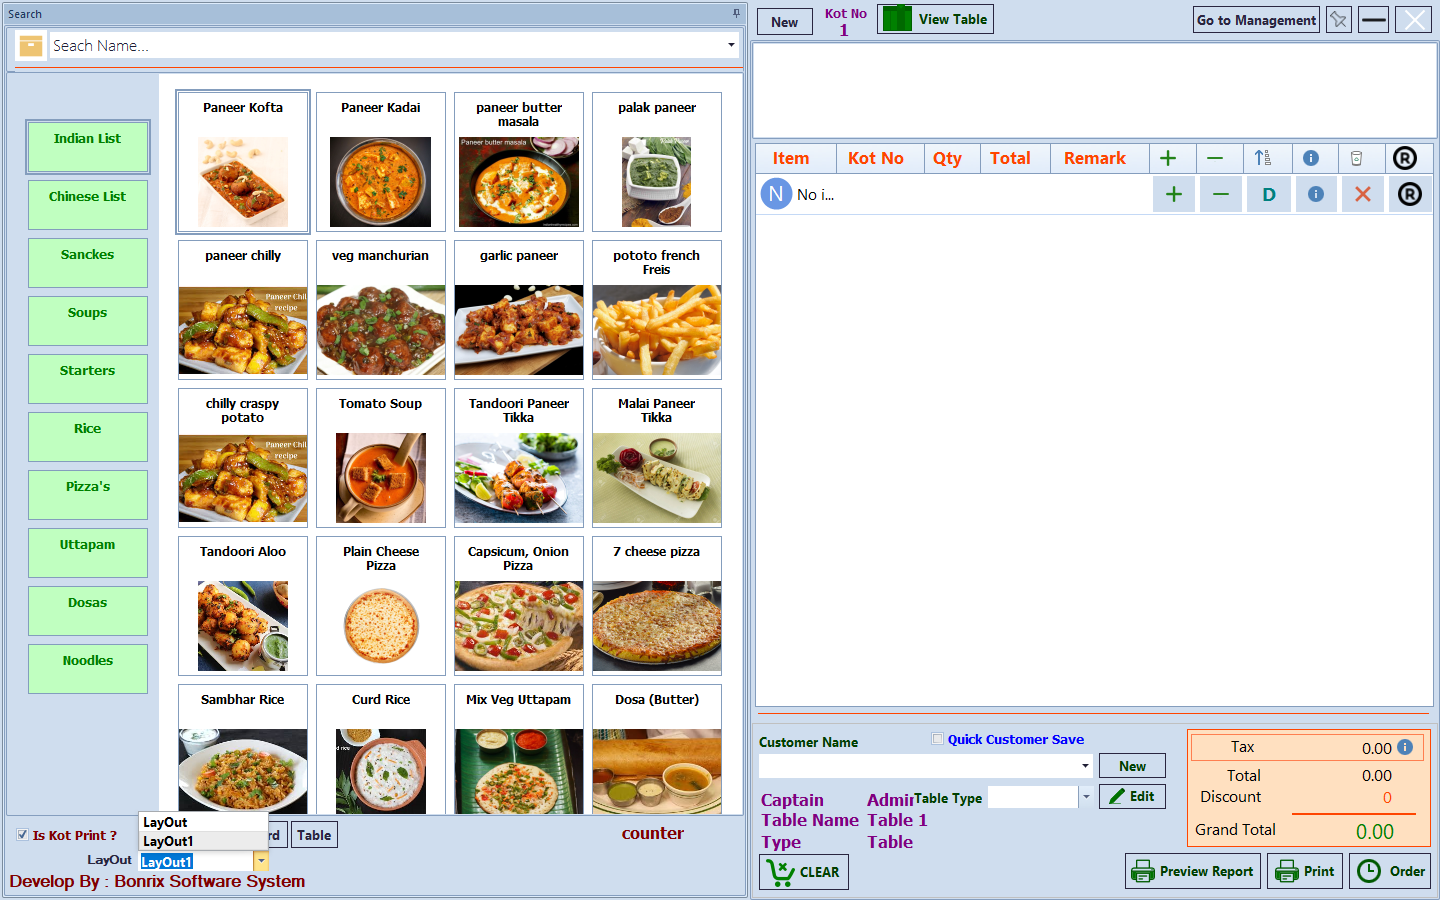Open the Customer Name dropdown
The image size is (1440, 900).
(x=1085, y=766)
